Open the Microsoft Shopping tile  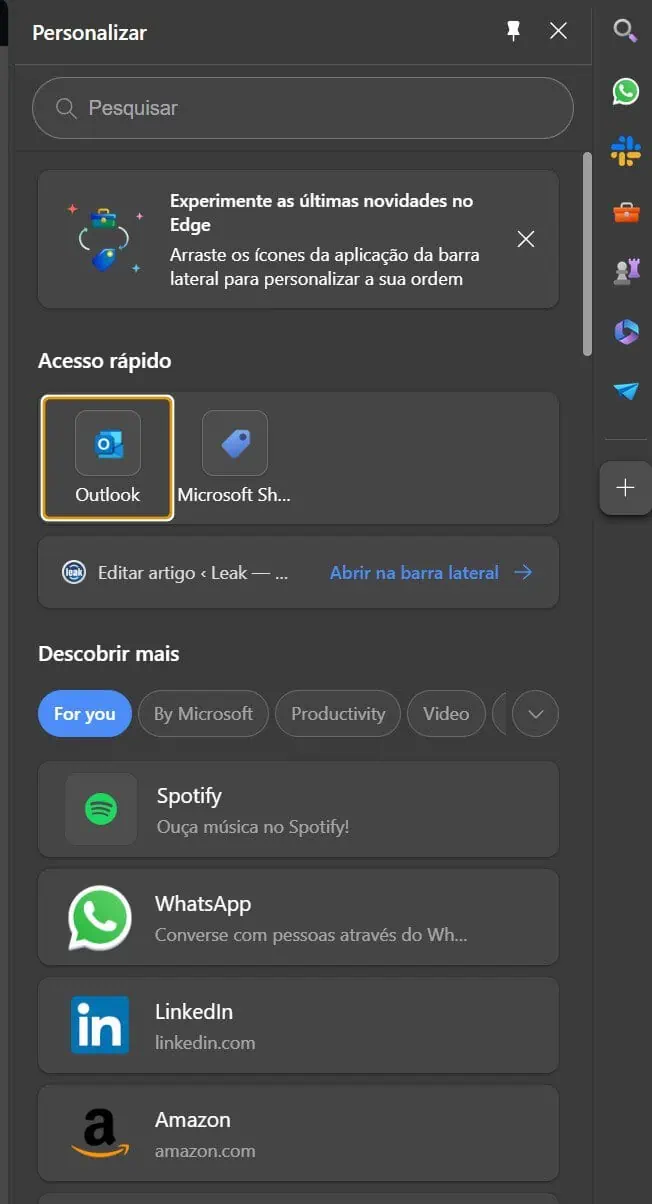coord(234,458)
